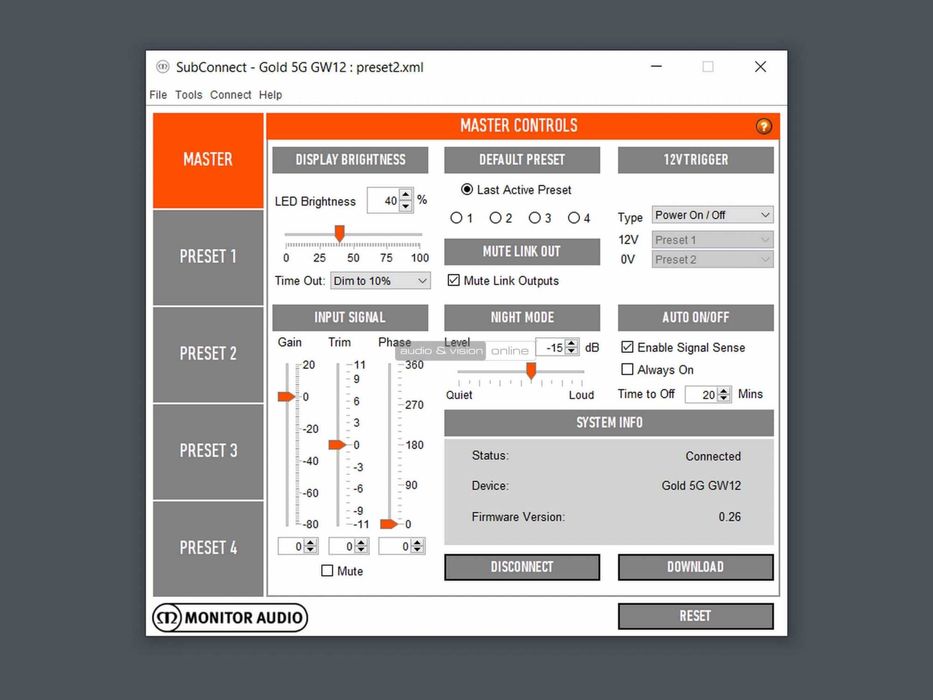The width and height of the screenshot is (933, 700).
Task: Select Last Active Preset radio button
Action: click(467, 189)
